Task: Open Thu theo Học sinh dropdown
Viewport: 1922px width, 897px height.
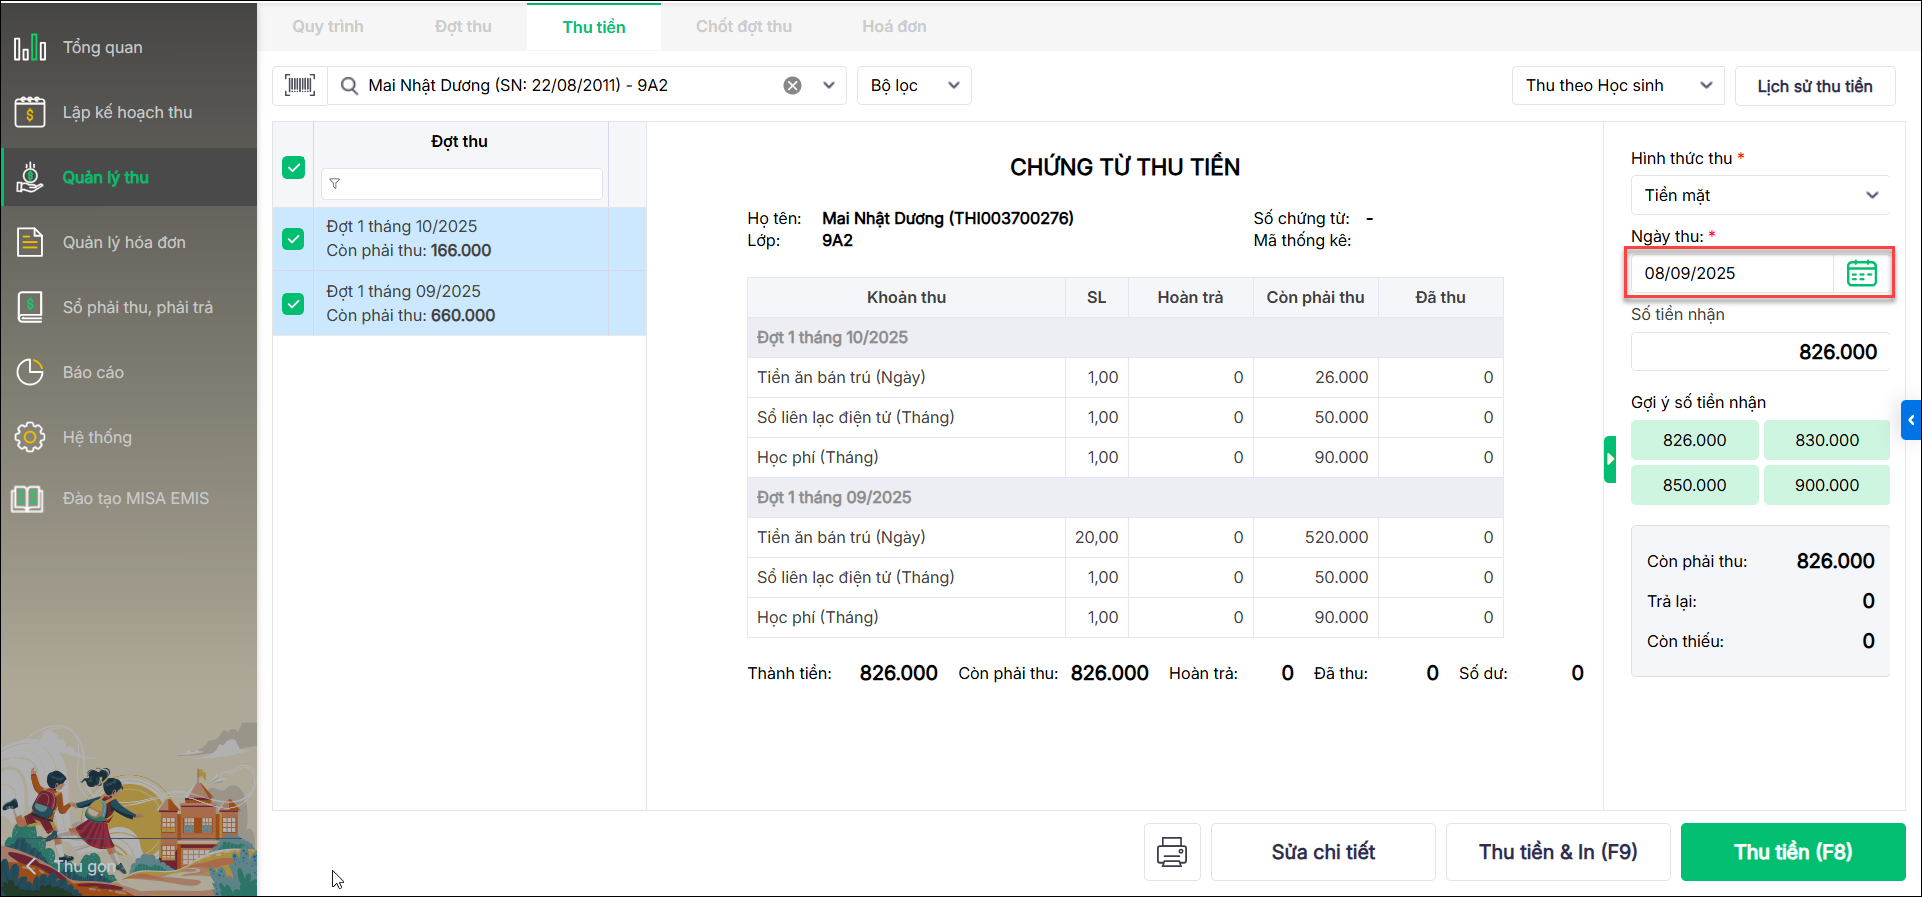Action: point(1618,86)
